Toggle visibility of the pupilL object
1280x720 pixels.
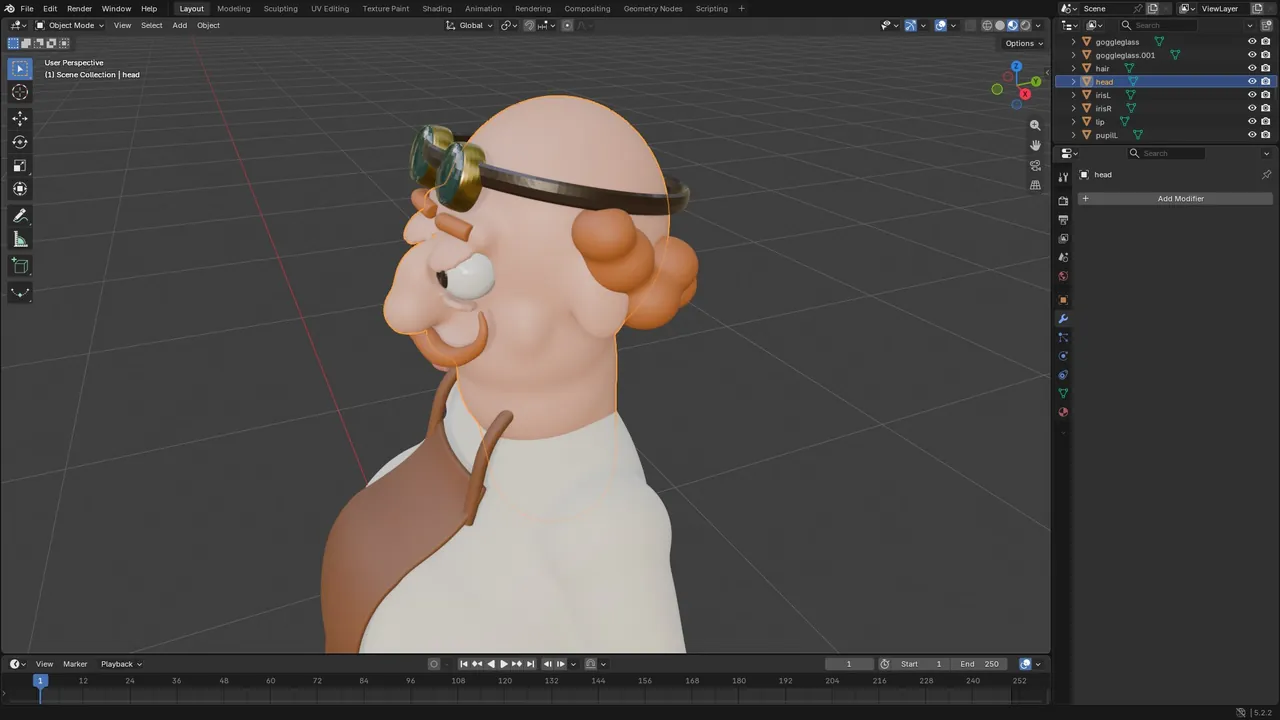[x=1252, y=135]
